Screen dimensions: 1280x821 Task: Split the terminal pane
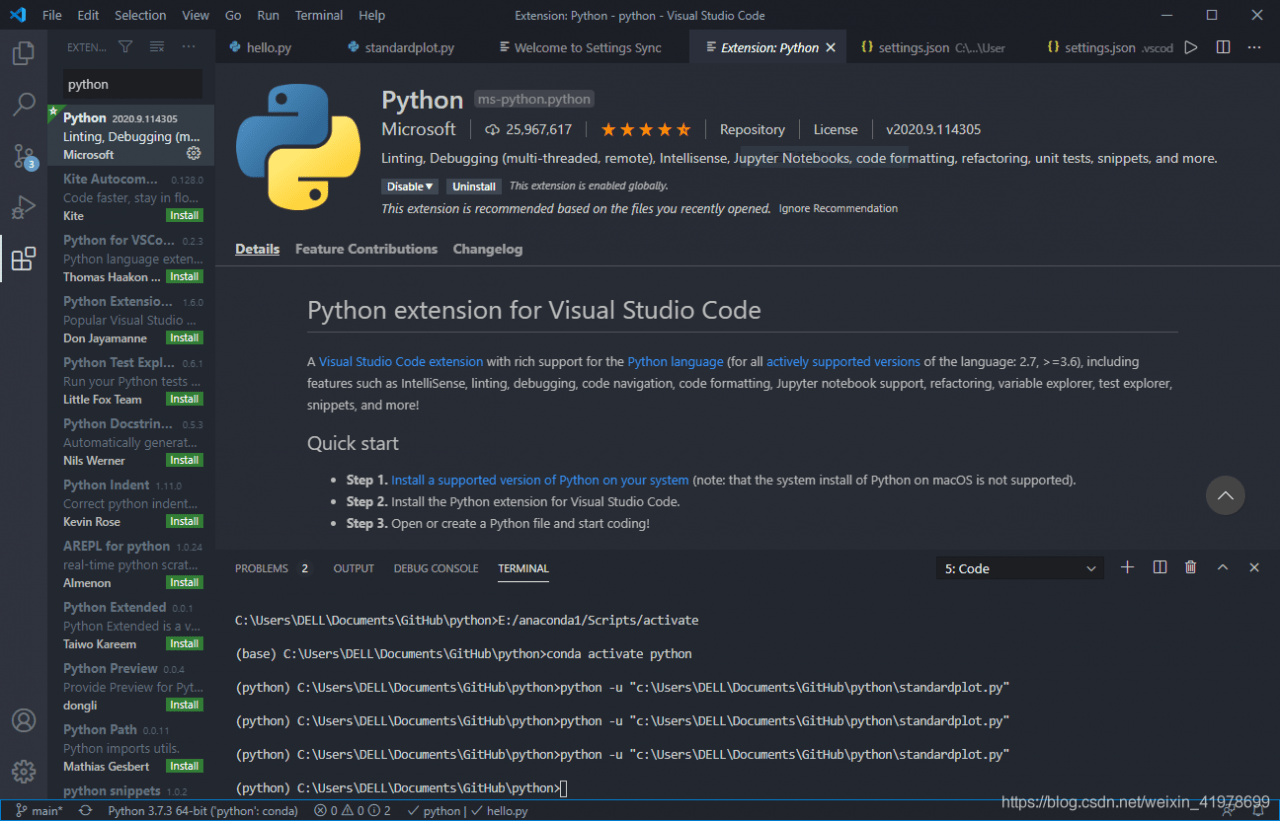coord(1159,567)
